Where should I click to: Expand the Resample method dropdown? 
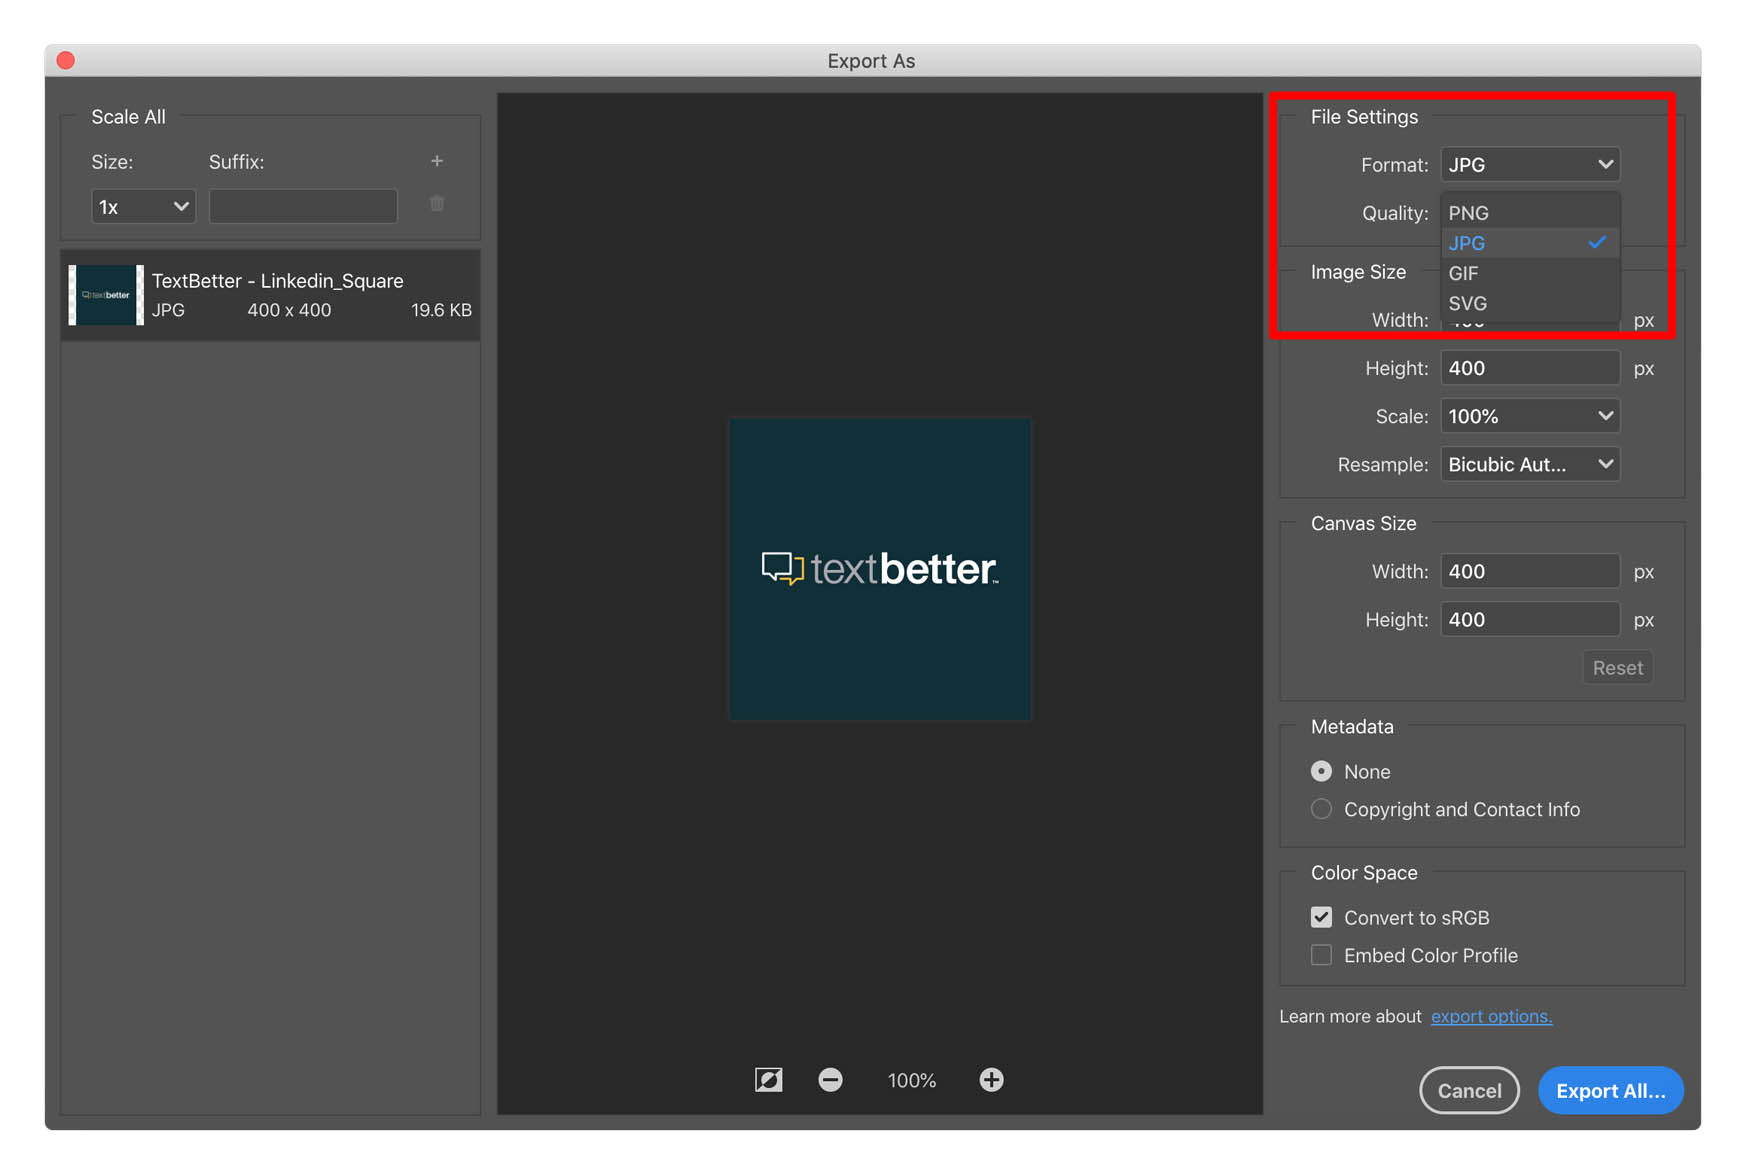pos(1529,464)
